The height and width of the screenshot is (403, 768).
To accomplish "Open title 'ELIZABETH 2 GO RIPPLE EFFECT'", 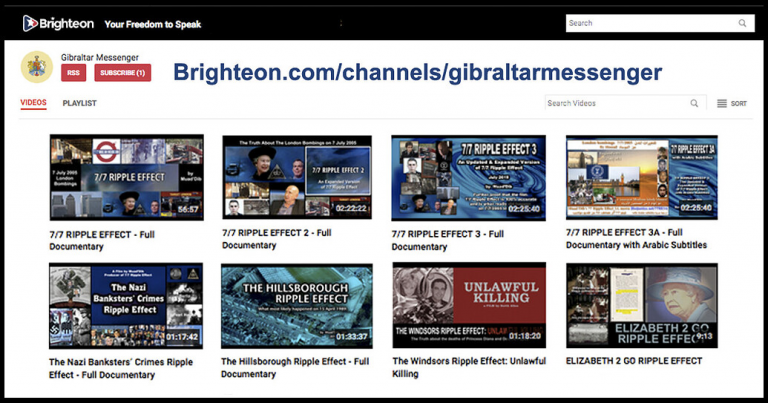I will click(x=634, y=361).
